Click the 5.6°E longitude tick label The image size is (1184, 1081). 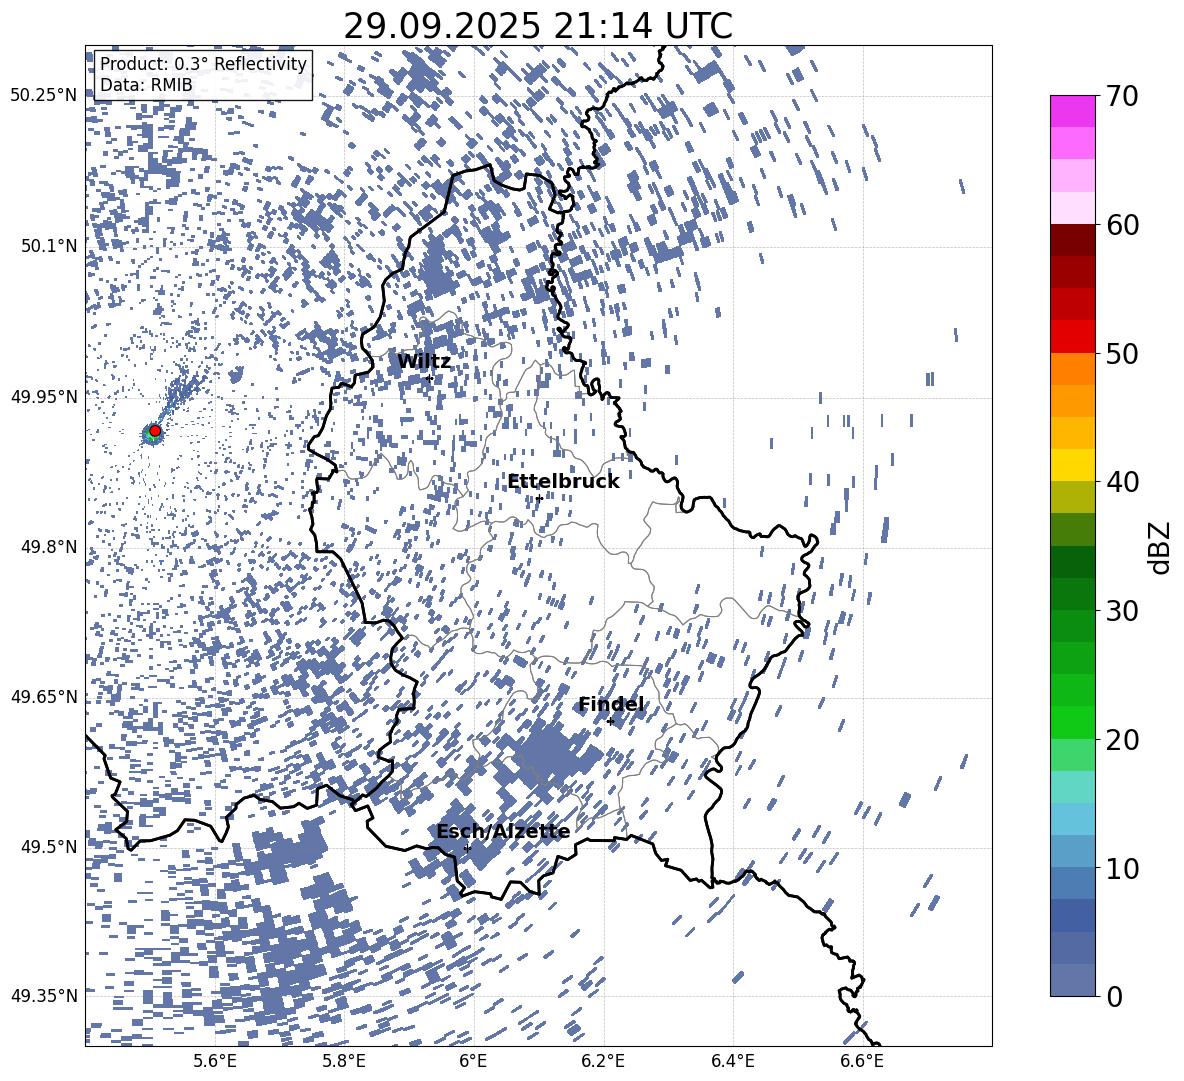click(x=215, y=1061)
